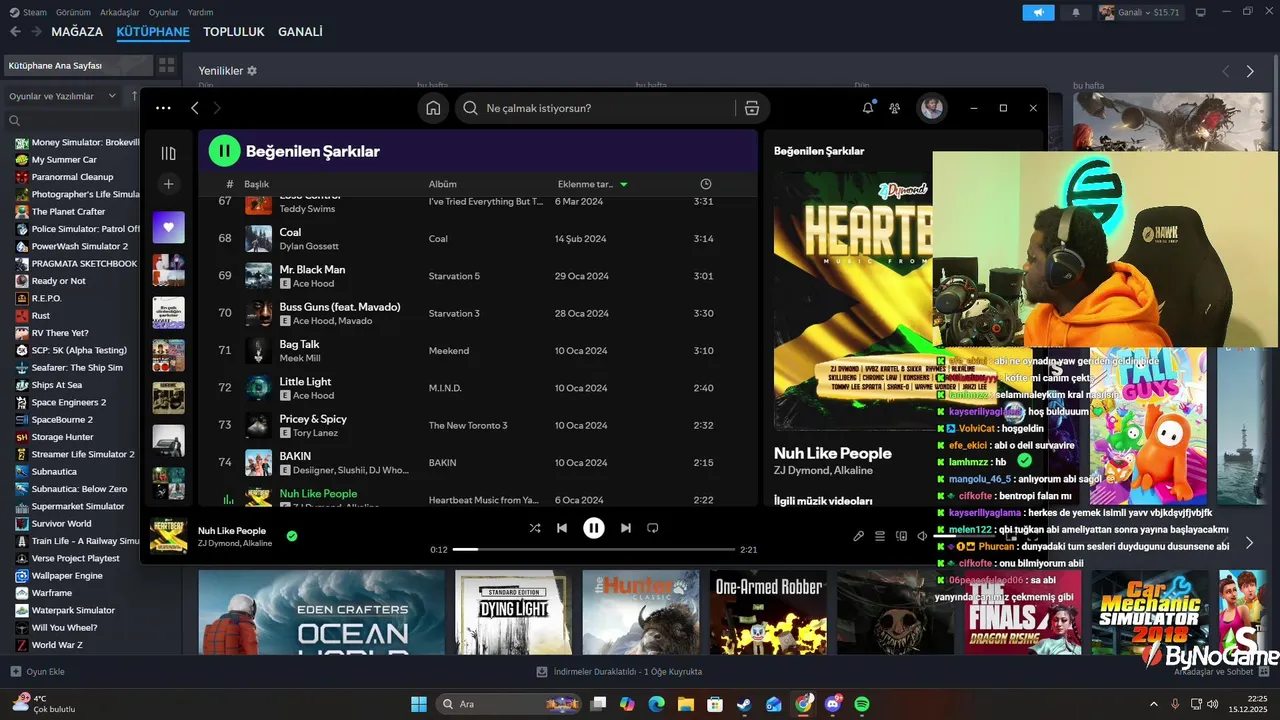
Task: Open Spotify notifications bell
Action: (x=868, y=108)
